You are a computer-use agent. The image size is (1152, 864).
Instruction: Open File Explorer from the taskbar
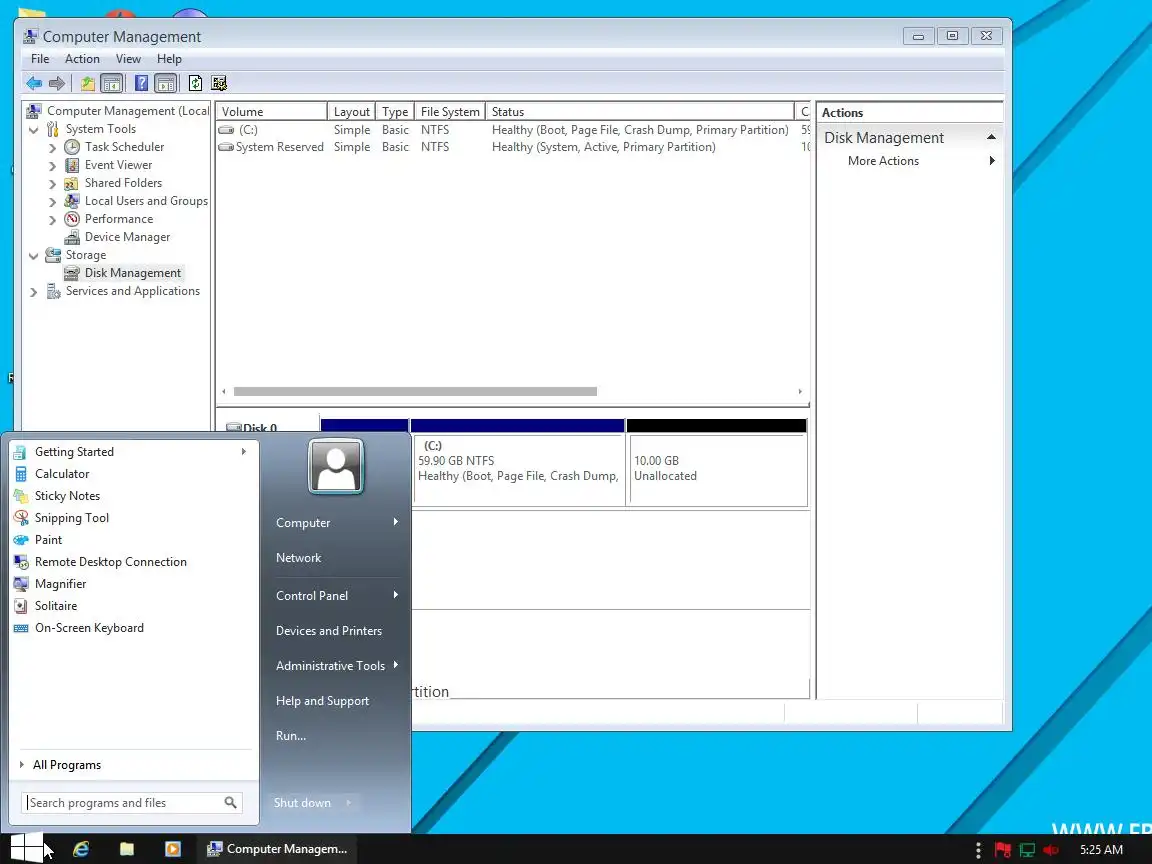126,849
